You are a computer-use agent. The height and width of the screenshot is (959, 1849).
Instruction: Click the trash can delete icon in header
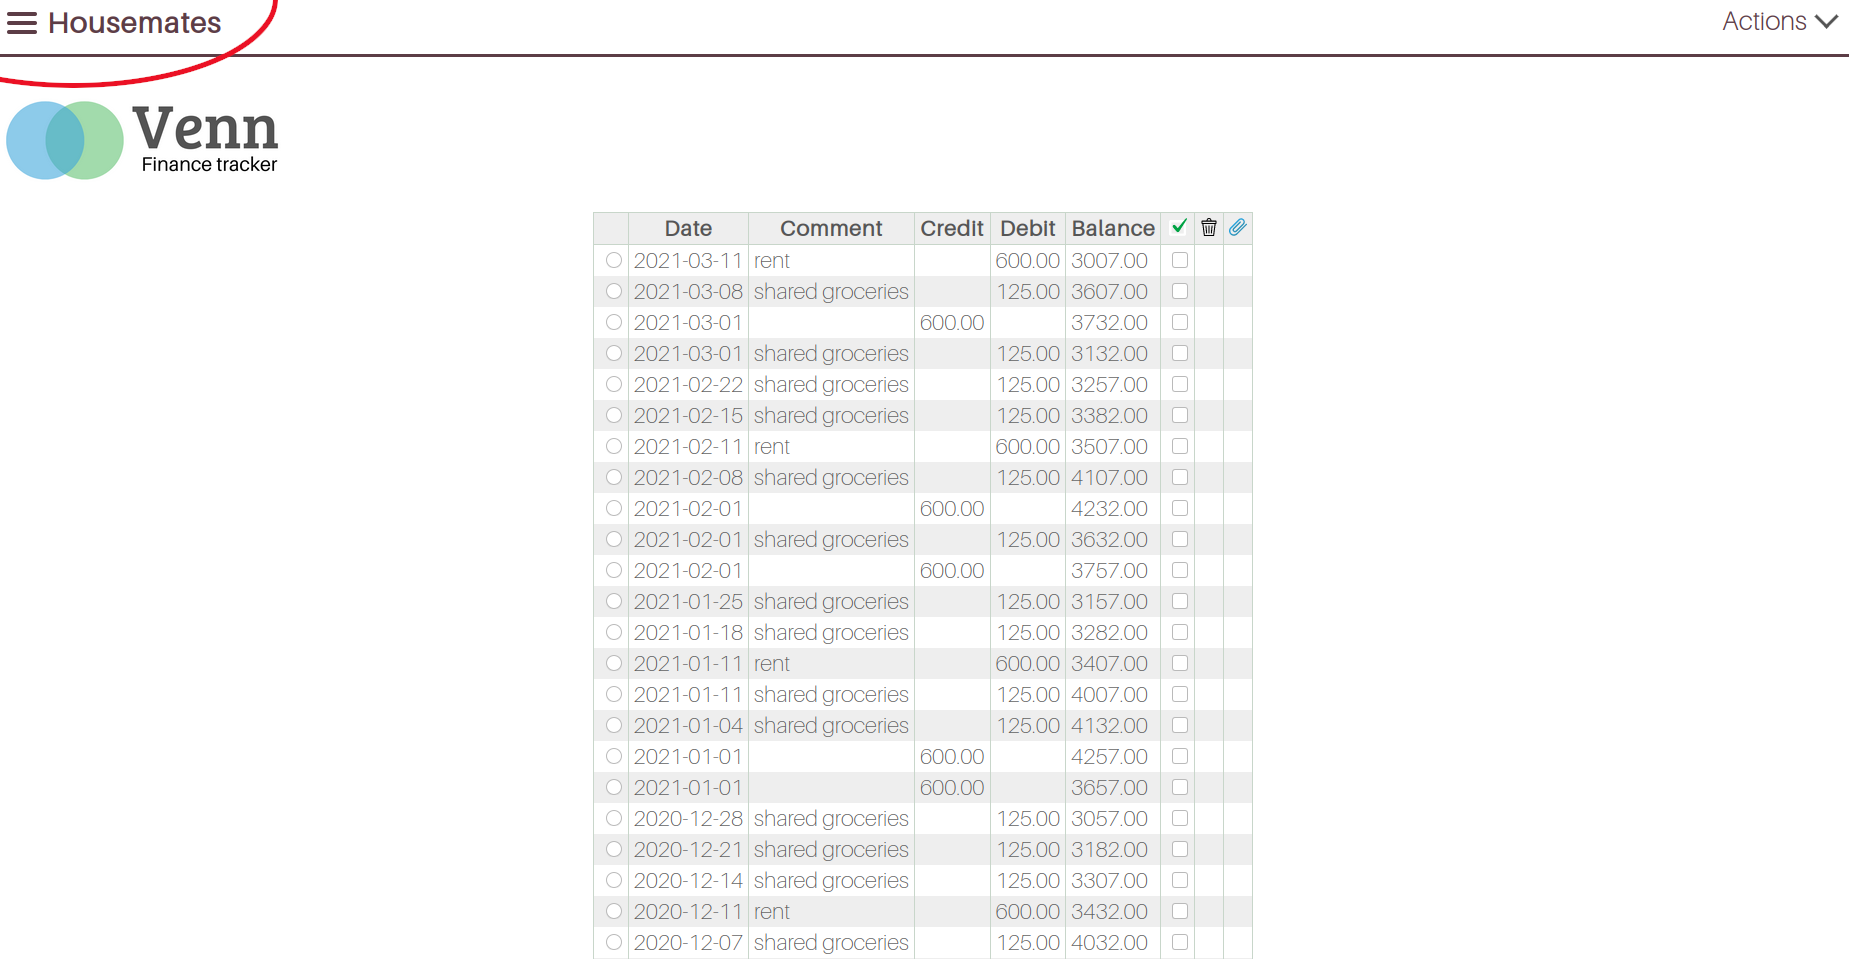click(x=1208, y=227)
